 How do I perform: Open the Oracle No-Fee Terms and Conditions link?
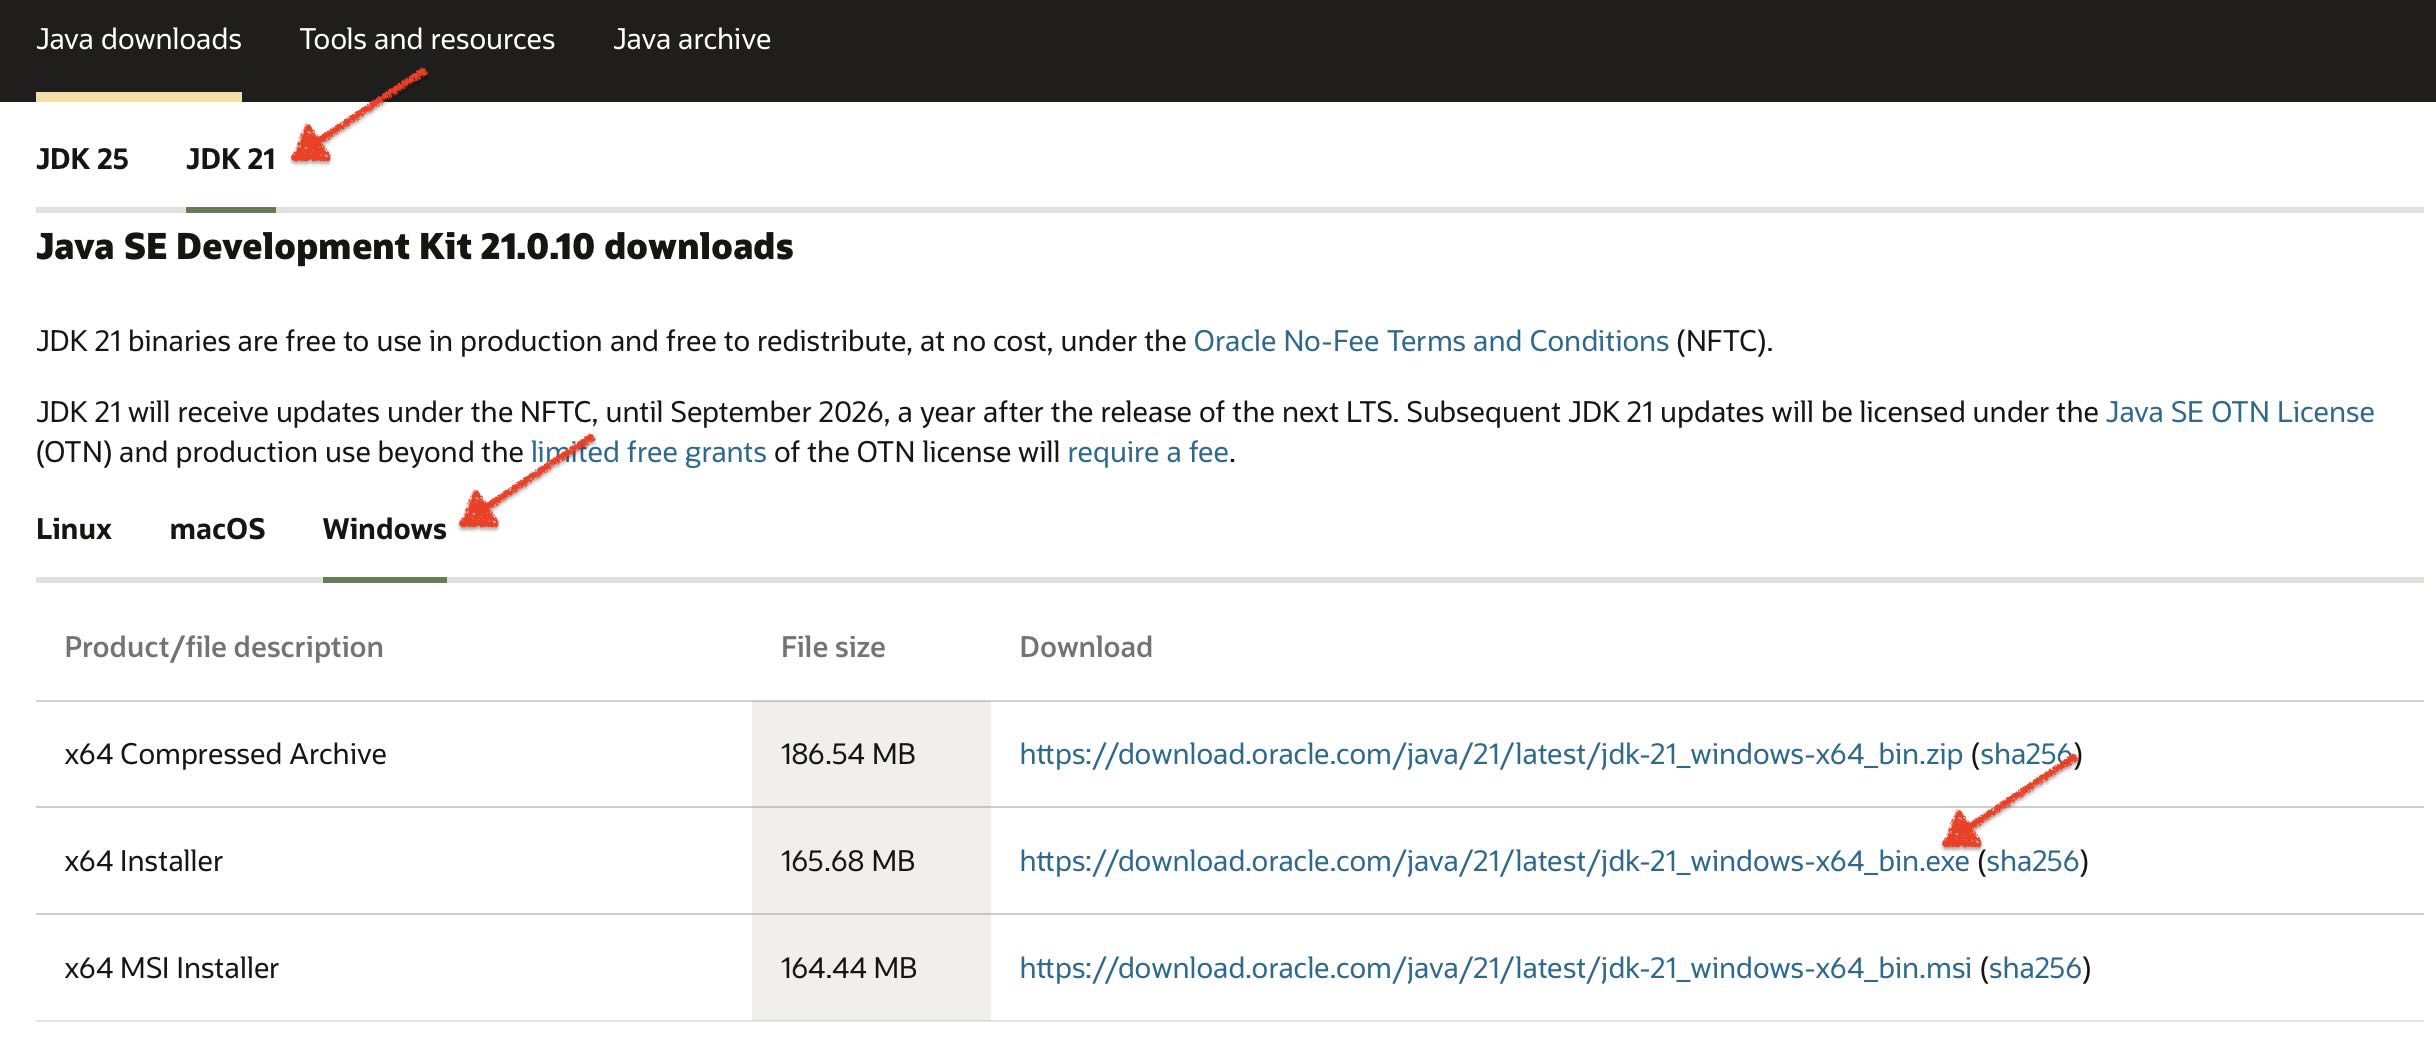(x=1427, y=341)
